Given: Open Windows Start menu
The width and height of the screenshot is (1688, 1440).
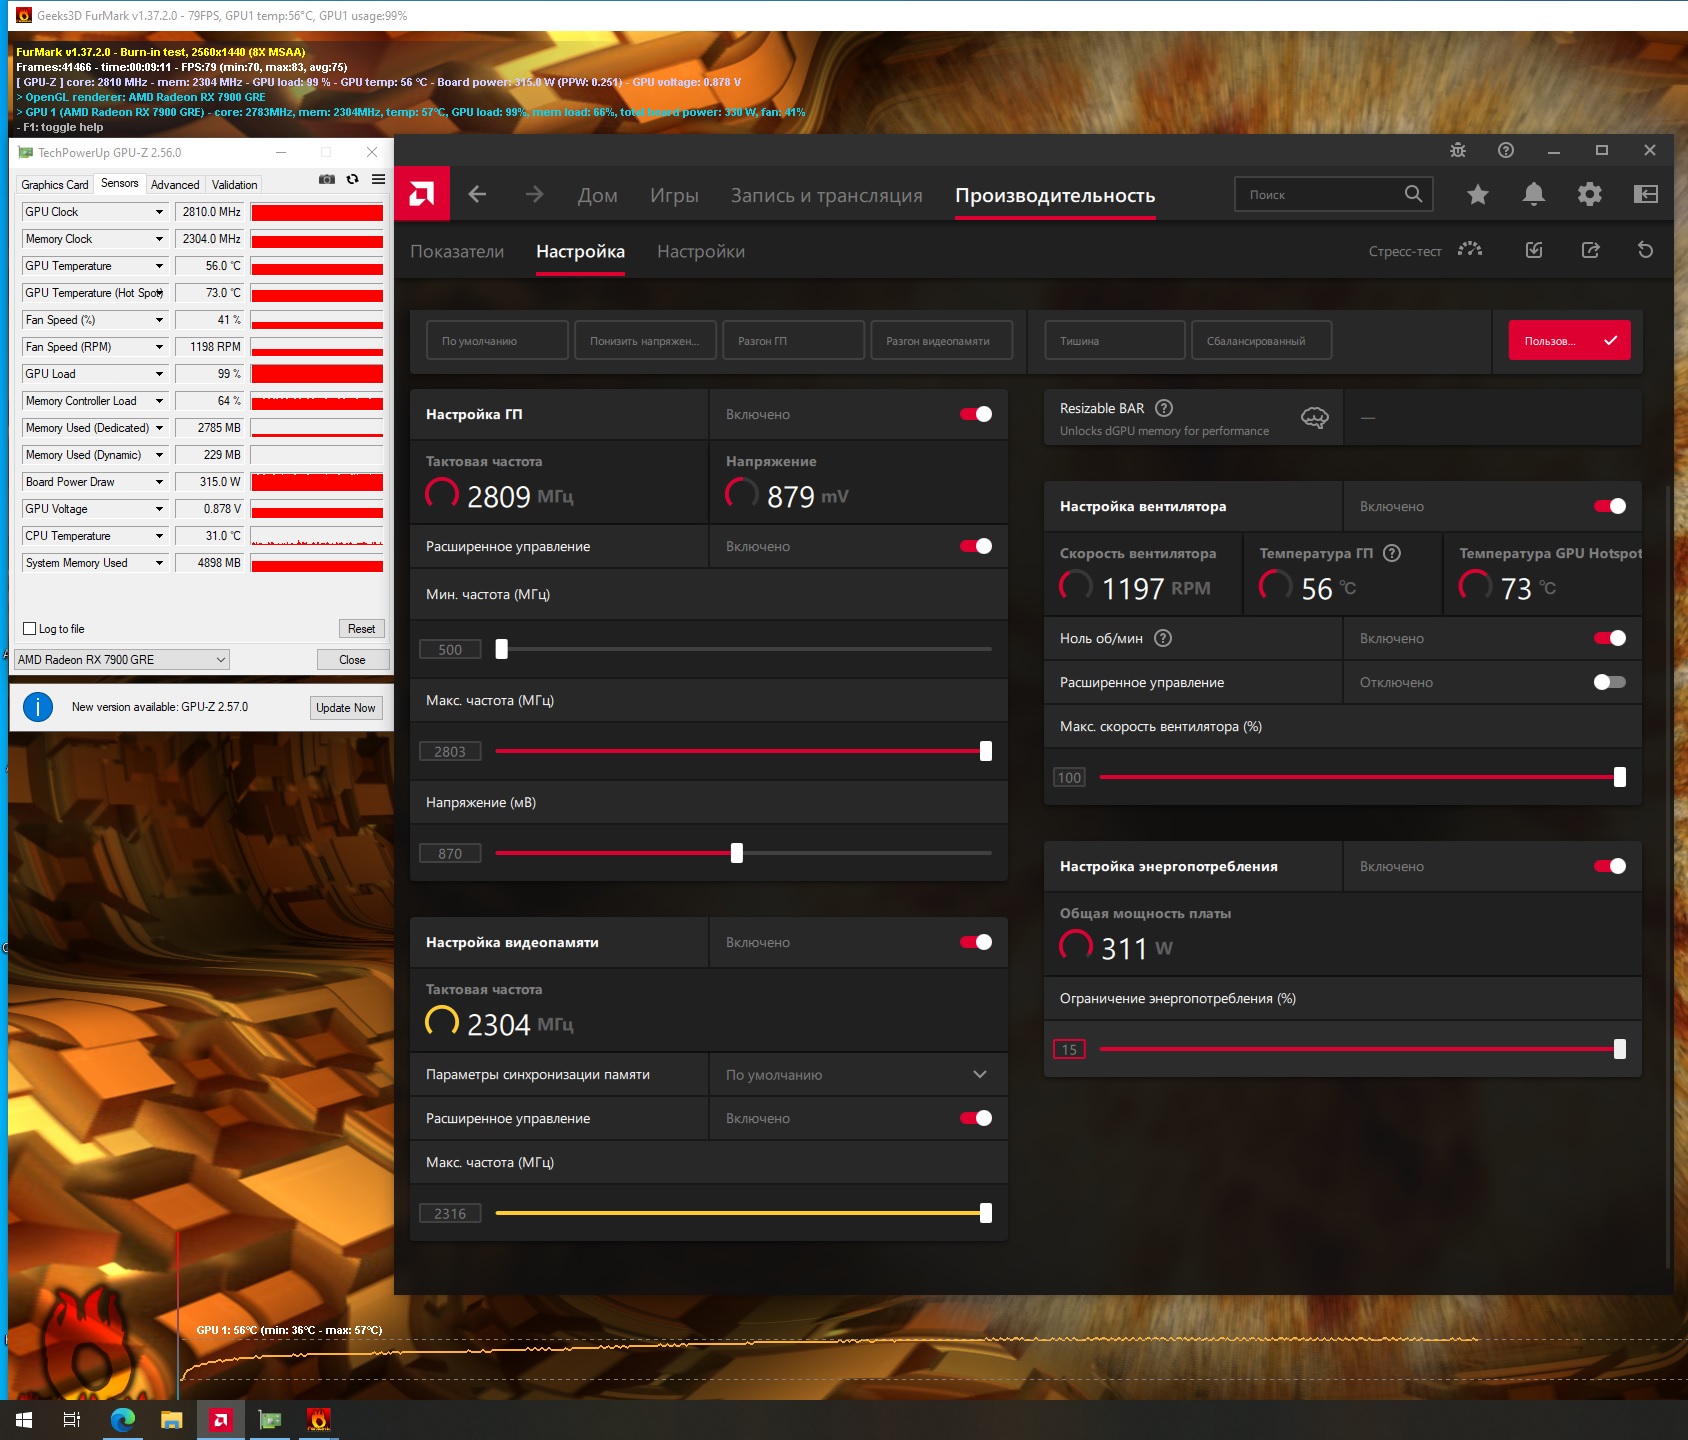Looking at the screenshot, I should click(24, 1419).
